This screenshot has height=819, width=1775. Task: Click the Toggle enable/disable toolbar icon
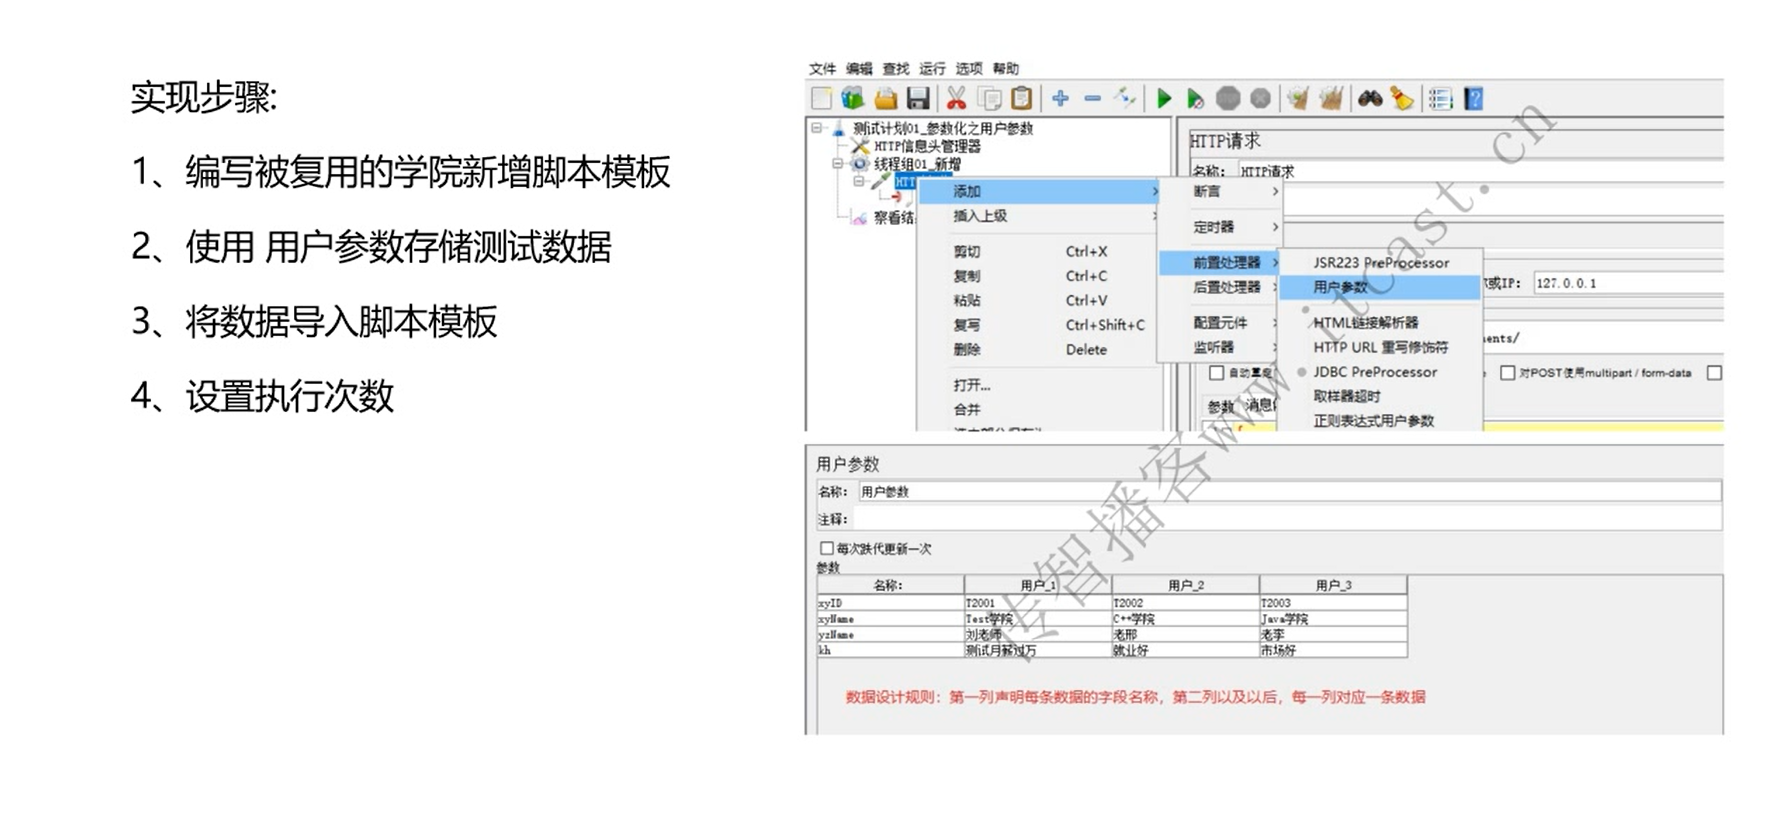(1125, 98)
